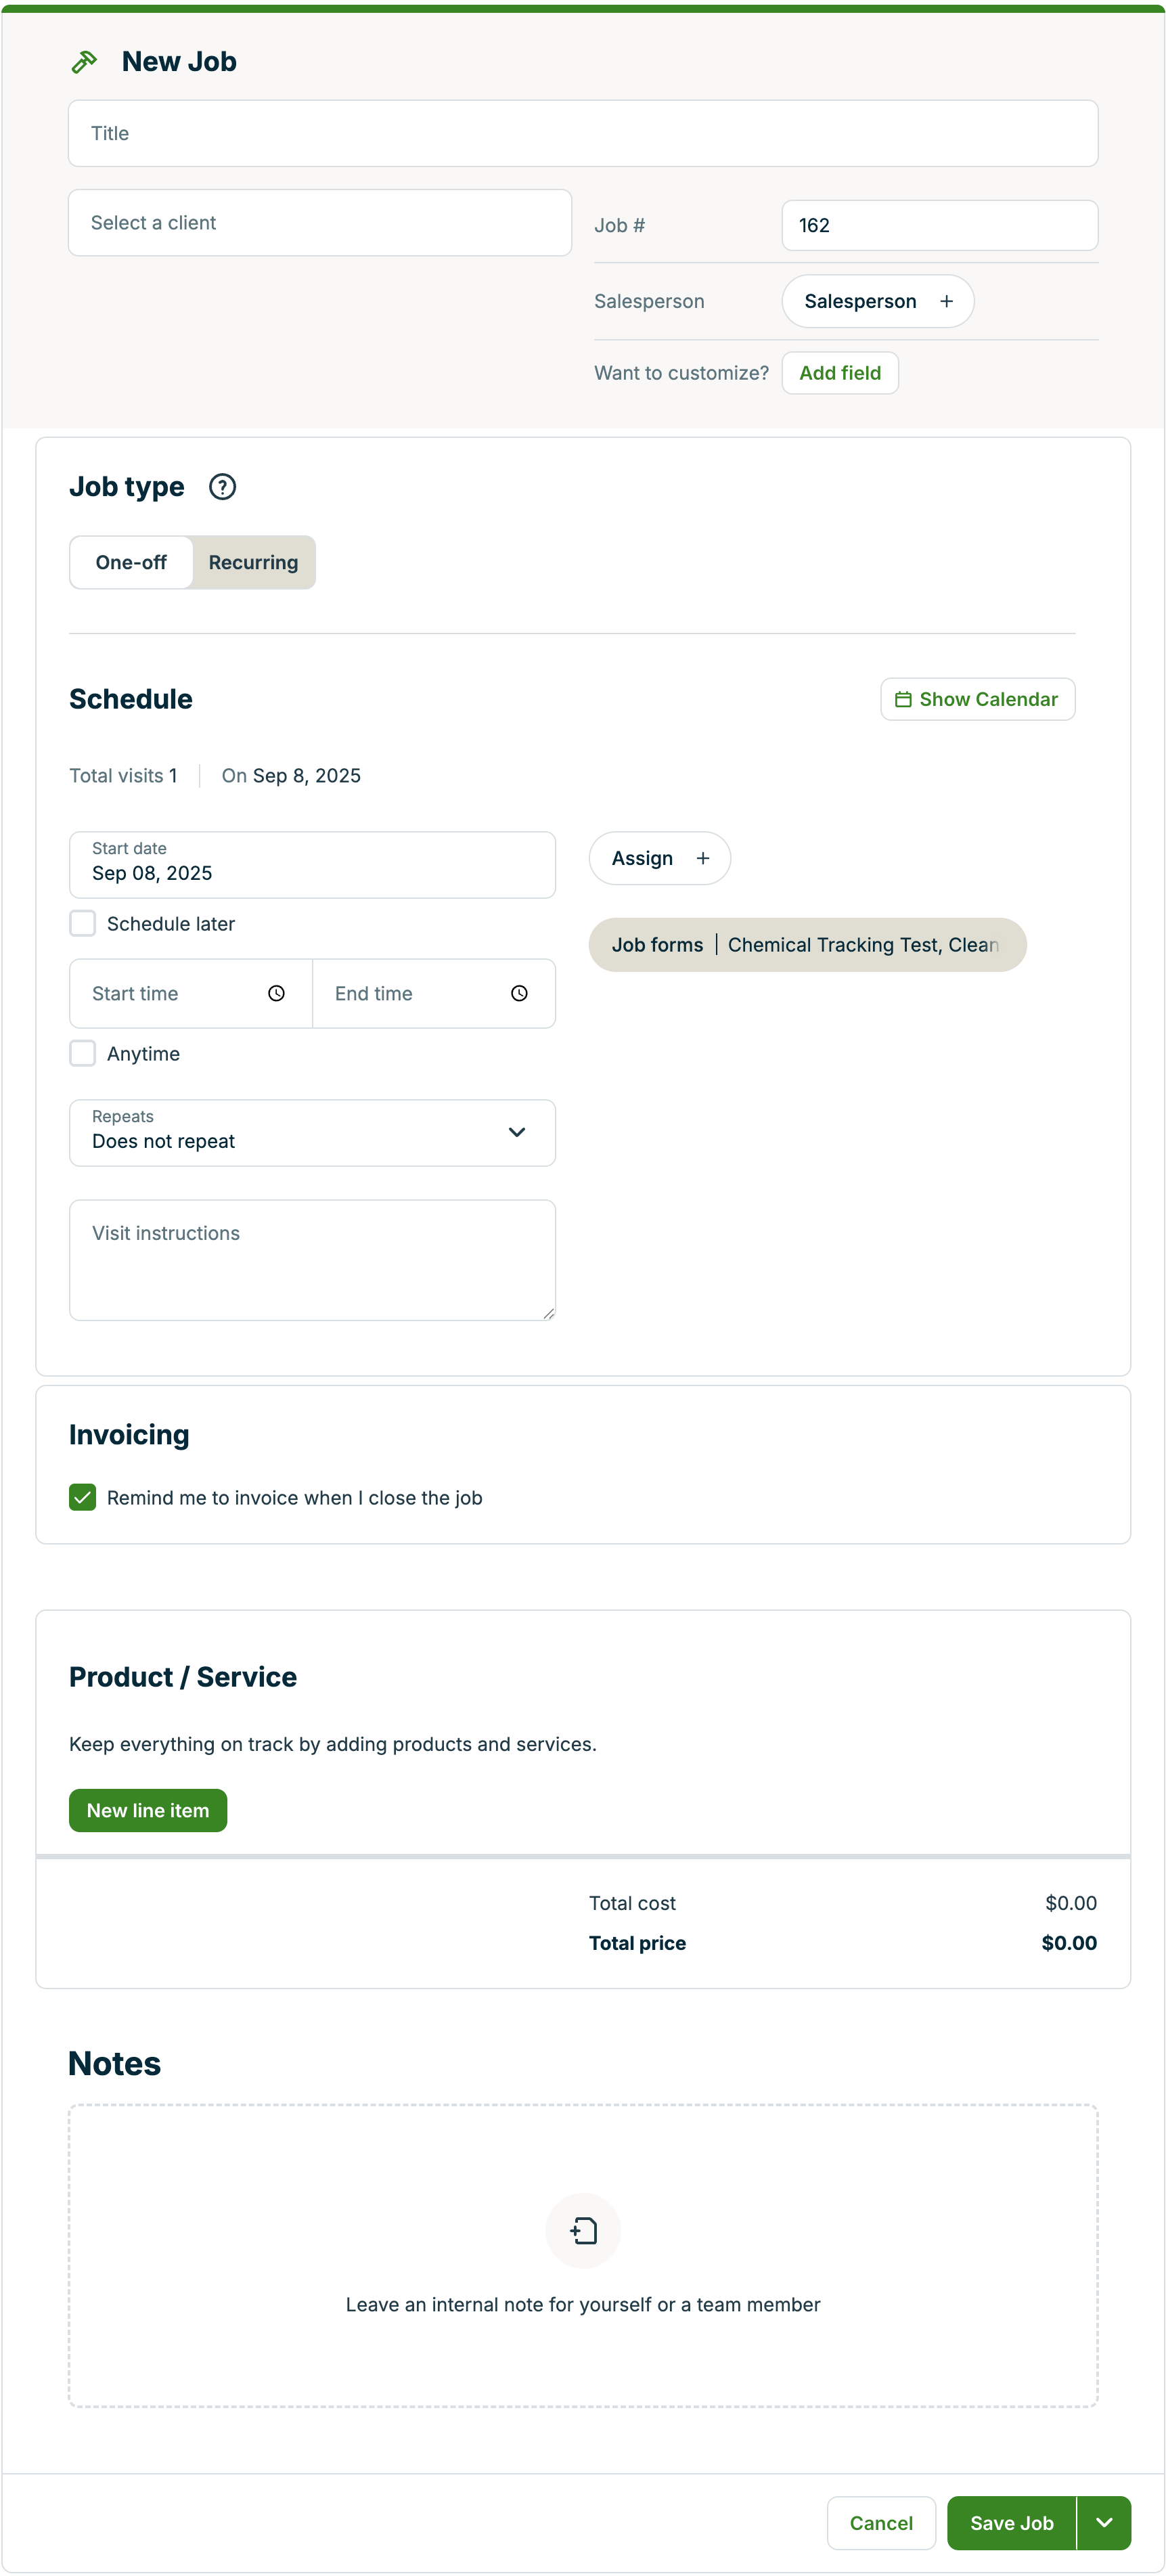Screen dimensions: 1166x2576
Task: Tick the Anytime checkbox
Action: [x=83, y=1053]
